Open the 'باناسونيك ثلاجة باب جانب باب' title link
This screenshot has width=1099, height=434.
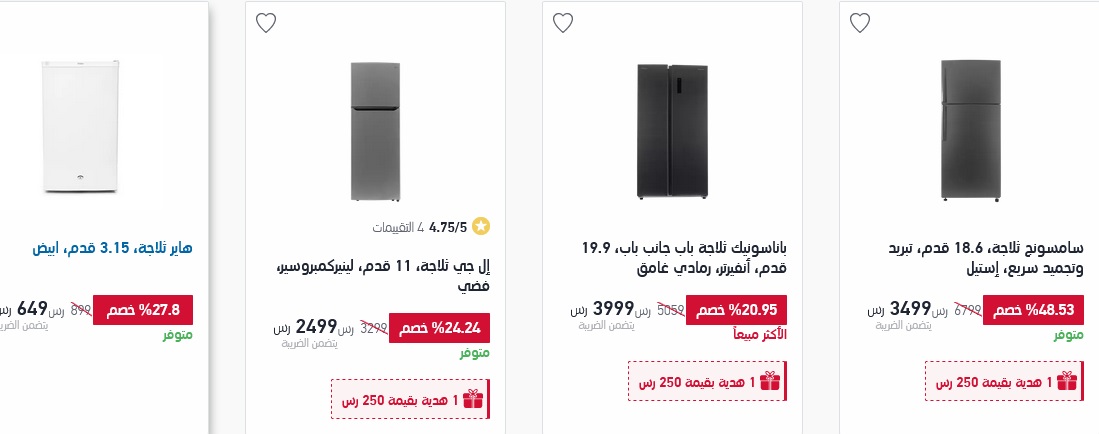tap(685, 256)
